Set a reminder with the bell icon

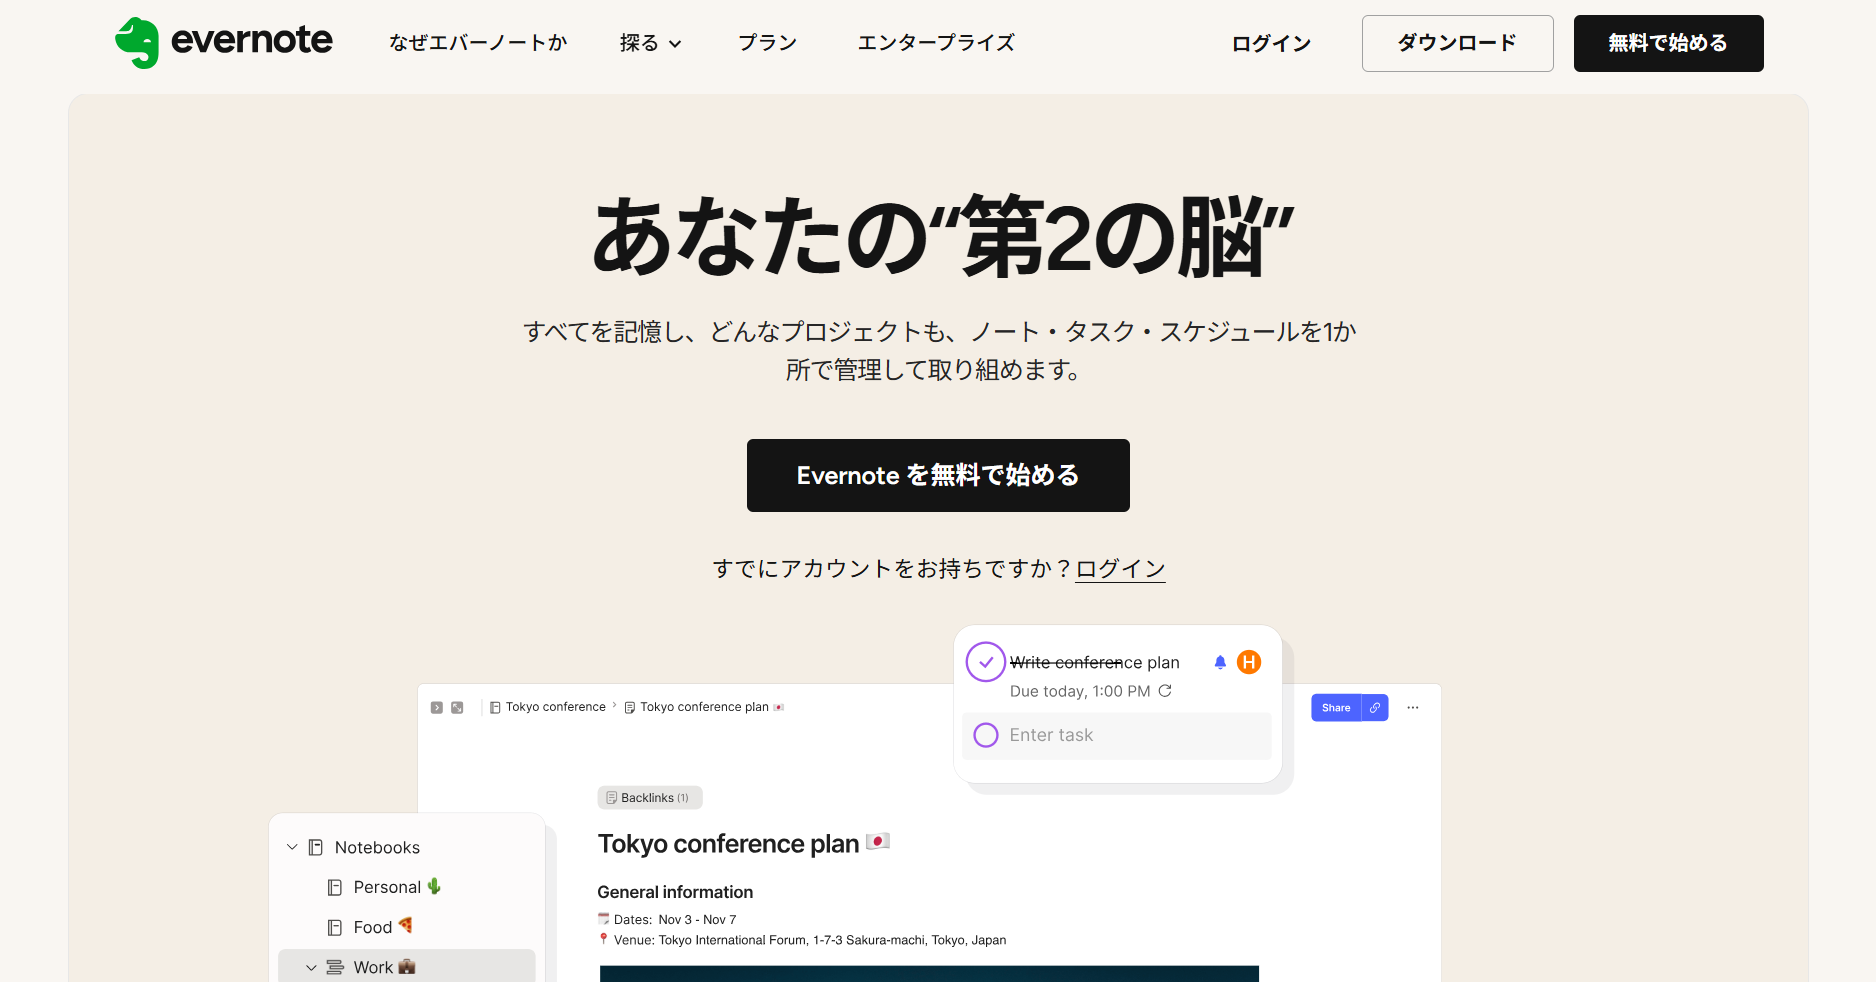tap(1219, 662)
